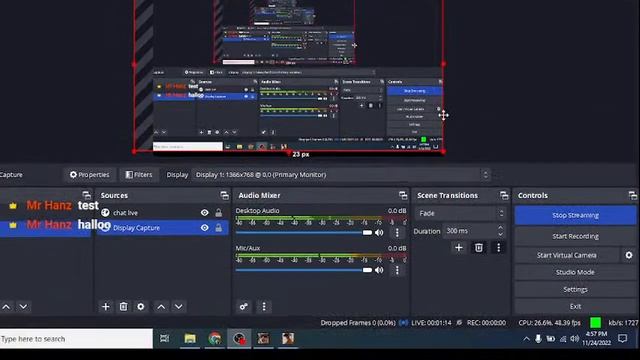The width and height of the screenshot is (640, 360).
Task: Mute the Mic/Aux channel
Action: click(379, 270)
